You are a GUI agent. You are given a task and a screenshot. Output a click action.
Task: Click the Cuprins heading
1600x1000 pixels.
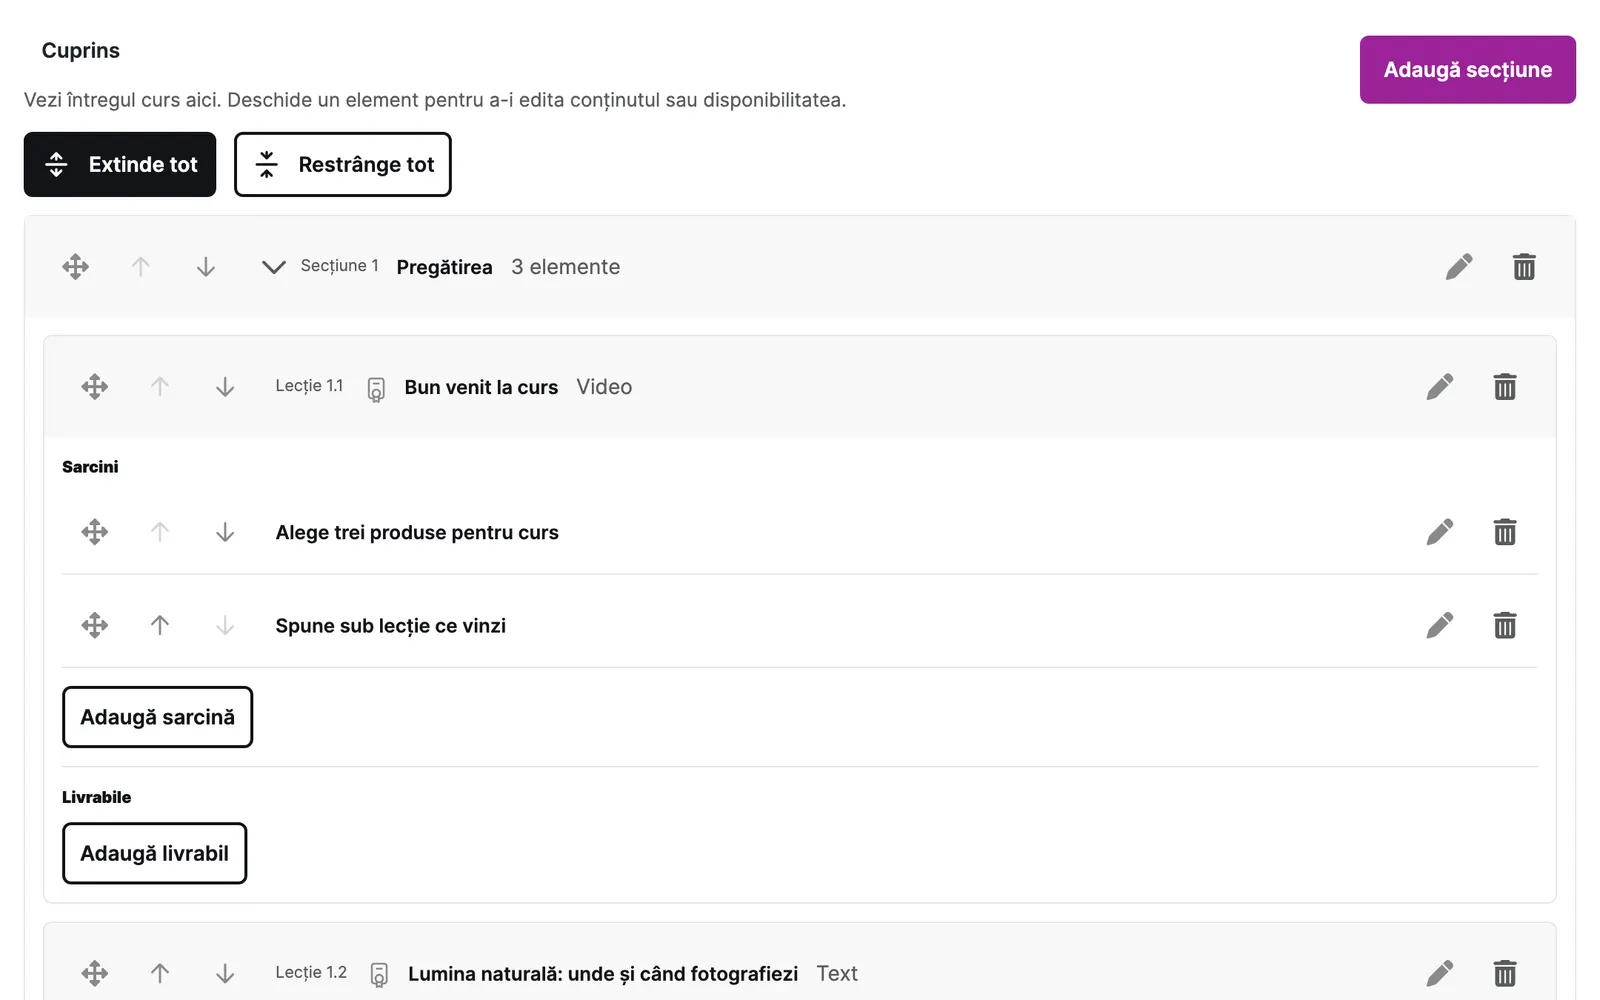pos(81,50)
